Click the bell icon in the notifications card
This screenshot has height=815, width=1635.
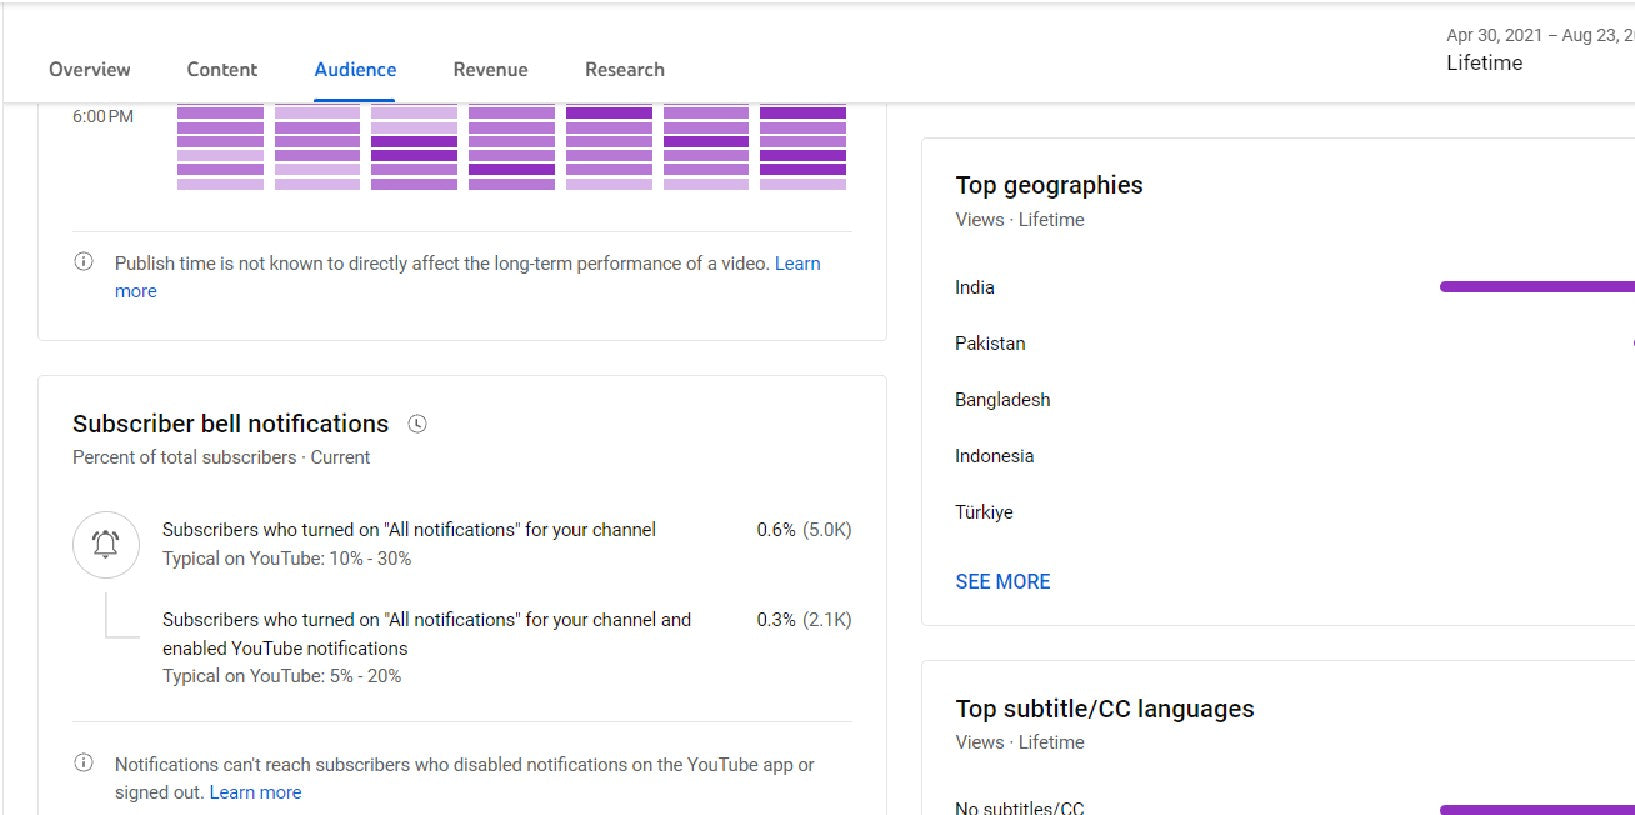pos(106,544)
